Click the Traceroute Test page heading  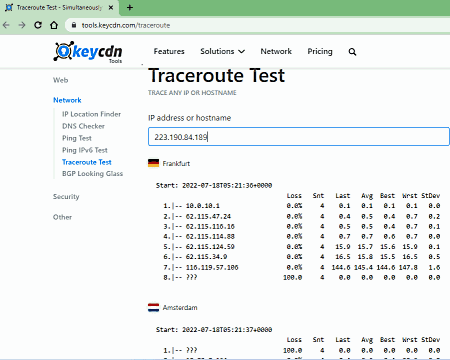pos(217,75)
